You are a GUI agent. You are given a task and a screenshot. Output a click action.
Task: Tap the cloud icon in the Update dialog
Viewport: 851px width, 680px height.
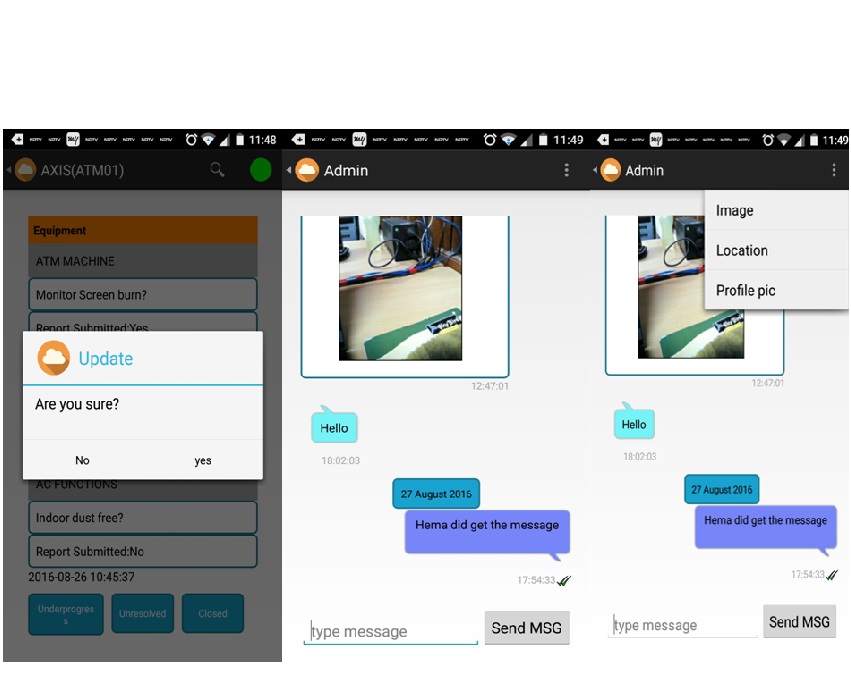click(53, 358)
